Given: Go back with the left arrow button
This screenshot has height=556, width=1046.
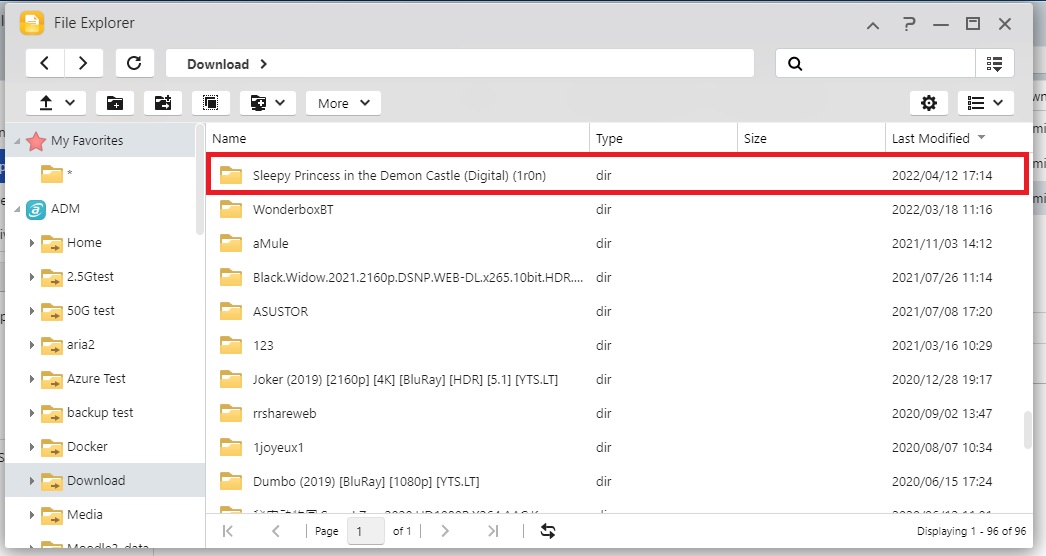Looking at the screenshot, I should 45,63.
